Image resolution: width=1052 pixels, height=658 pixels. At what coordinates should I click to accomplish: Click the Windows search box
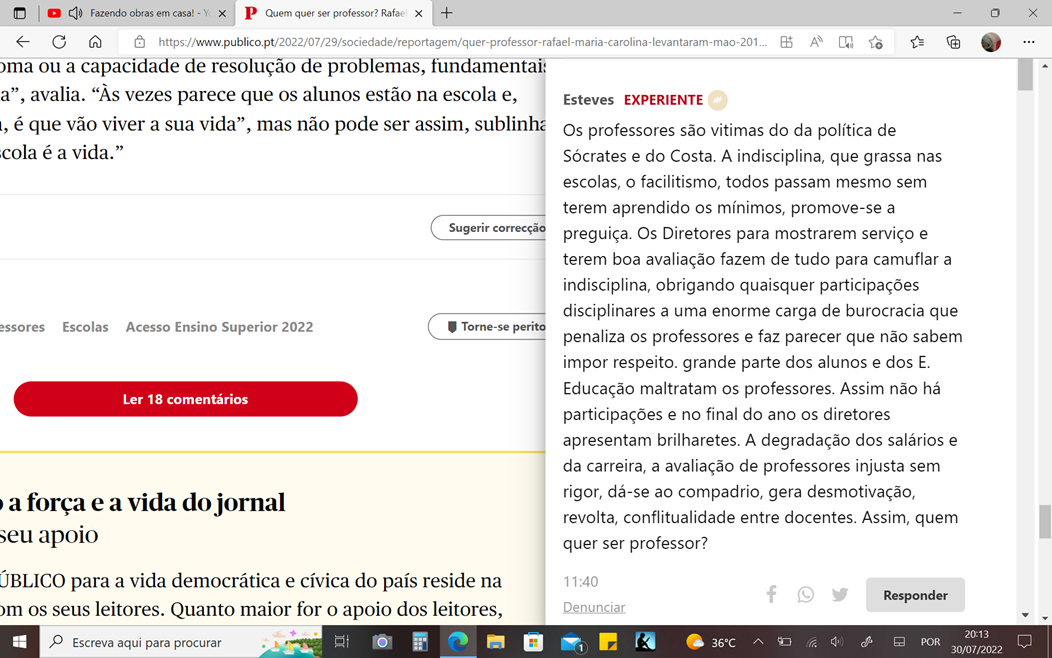(x=181, y=642)
